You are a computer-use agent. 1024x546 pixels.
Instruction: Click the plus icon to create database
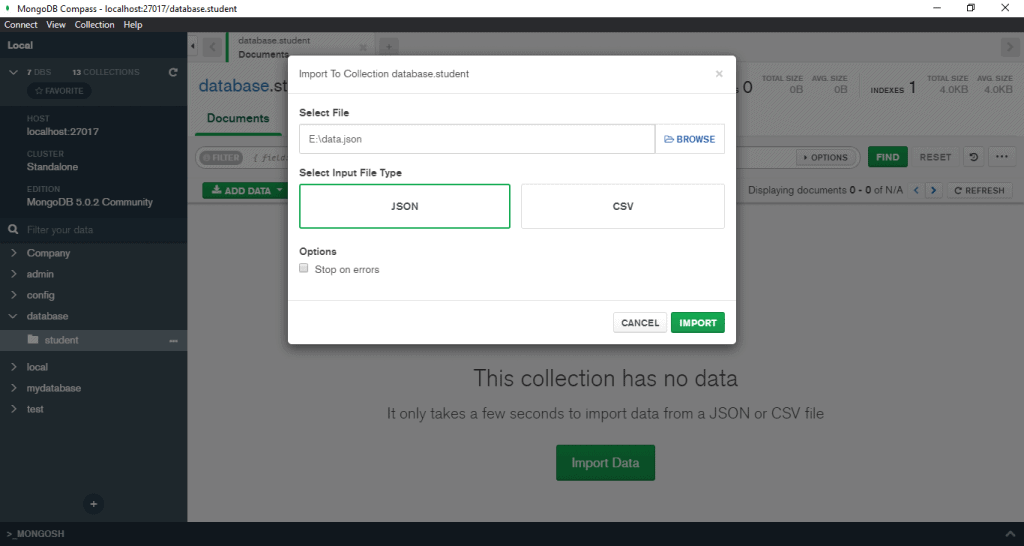click(93, 504)
